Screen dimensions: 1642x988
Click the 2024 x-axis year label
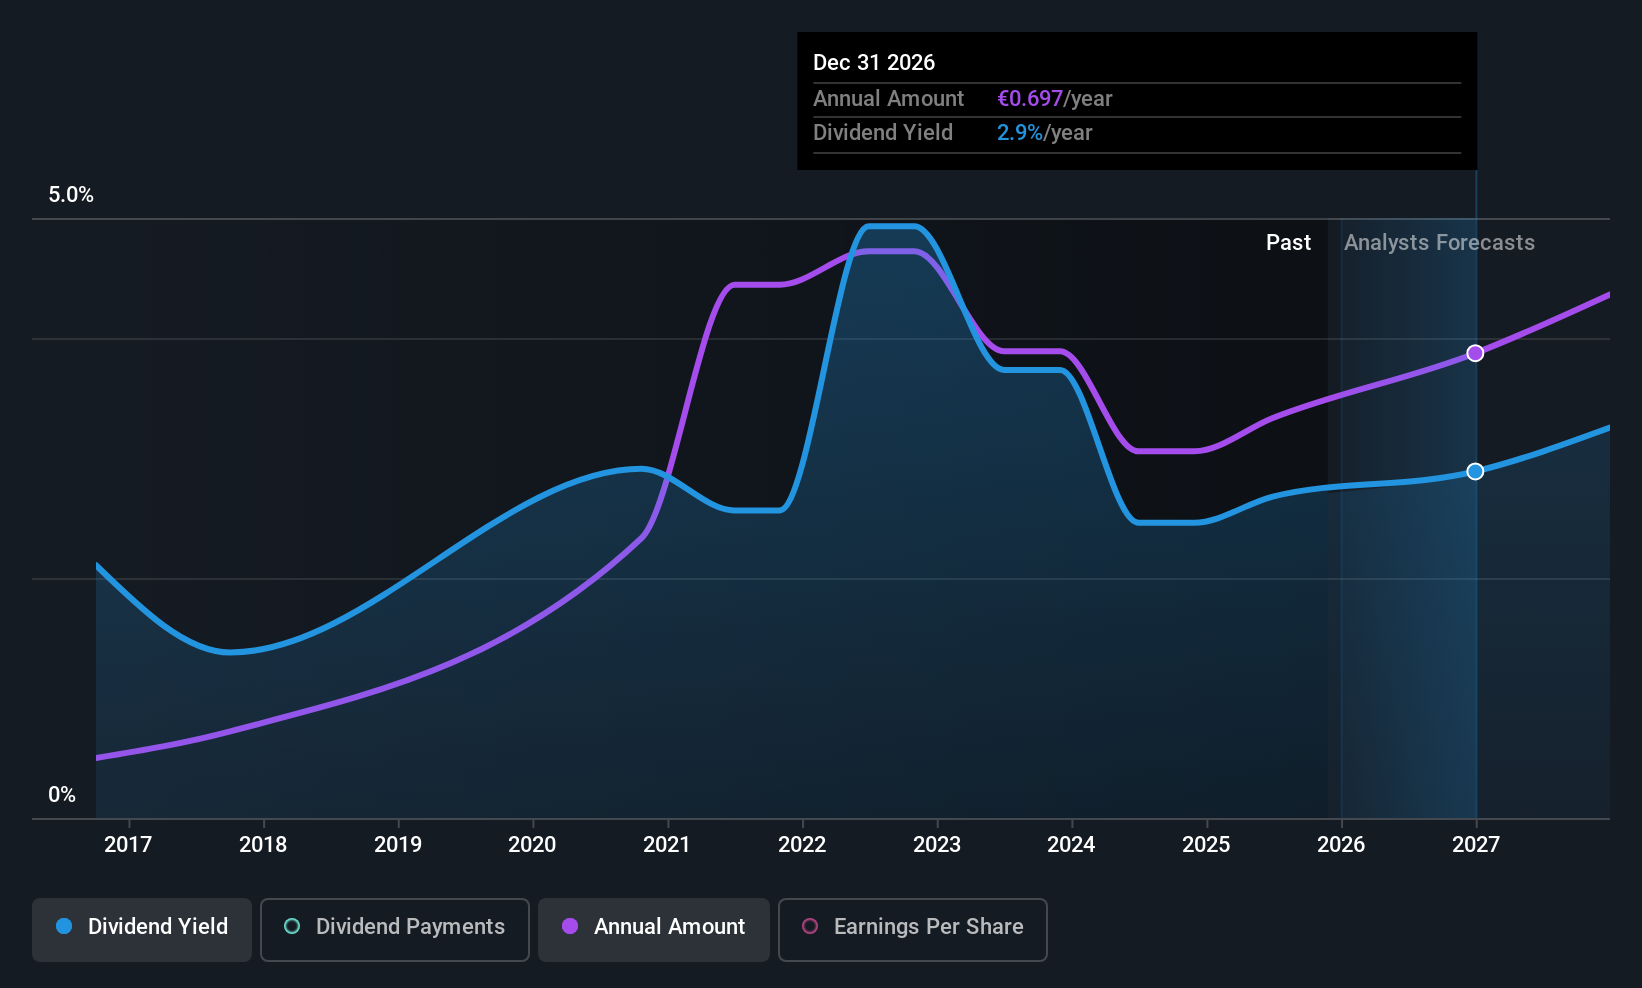coord(1071,845)
